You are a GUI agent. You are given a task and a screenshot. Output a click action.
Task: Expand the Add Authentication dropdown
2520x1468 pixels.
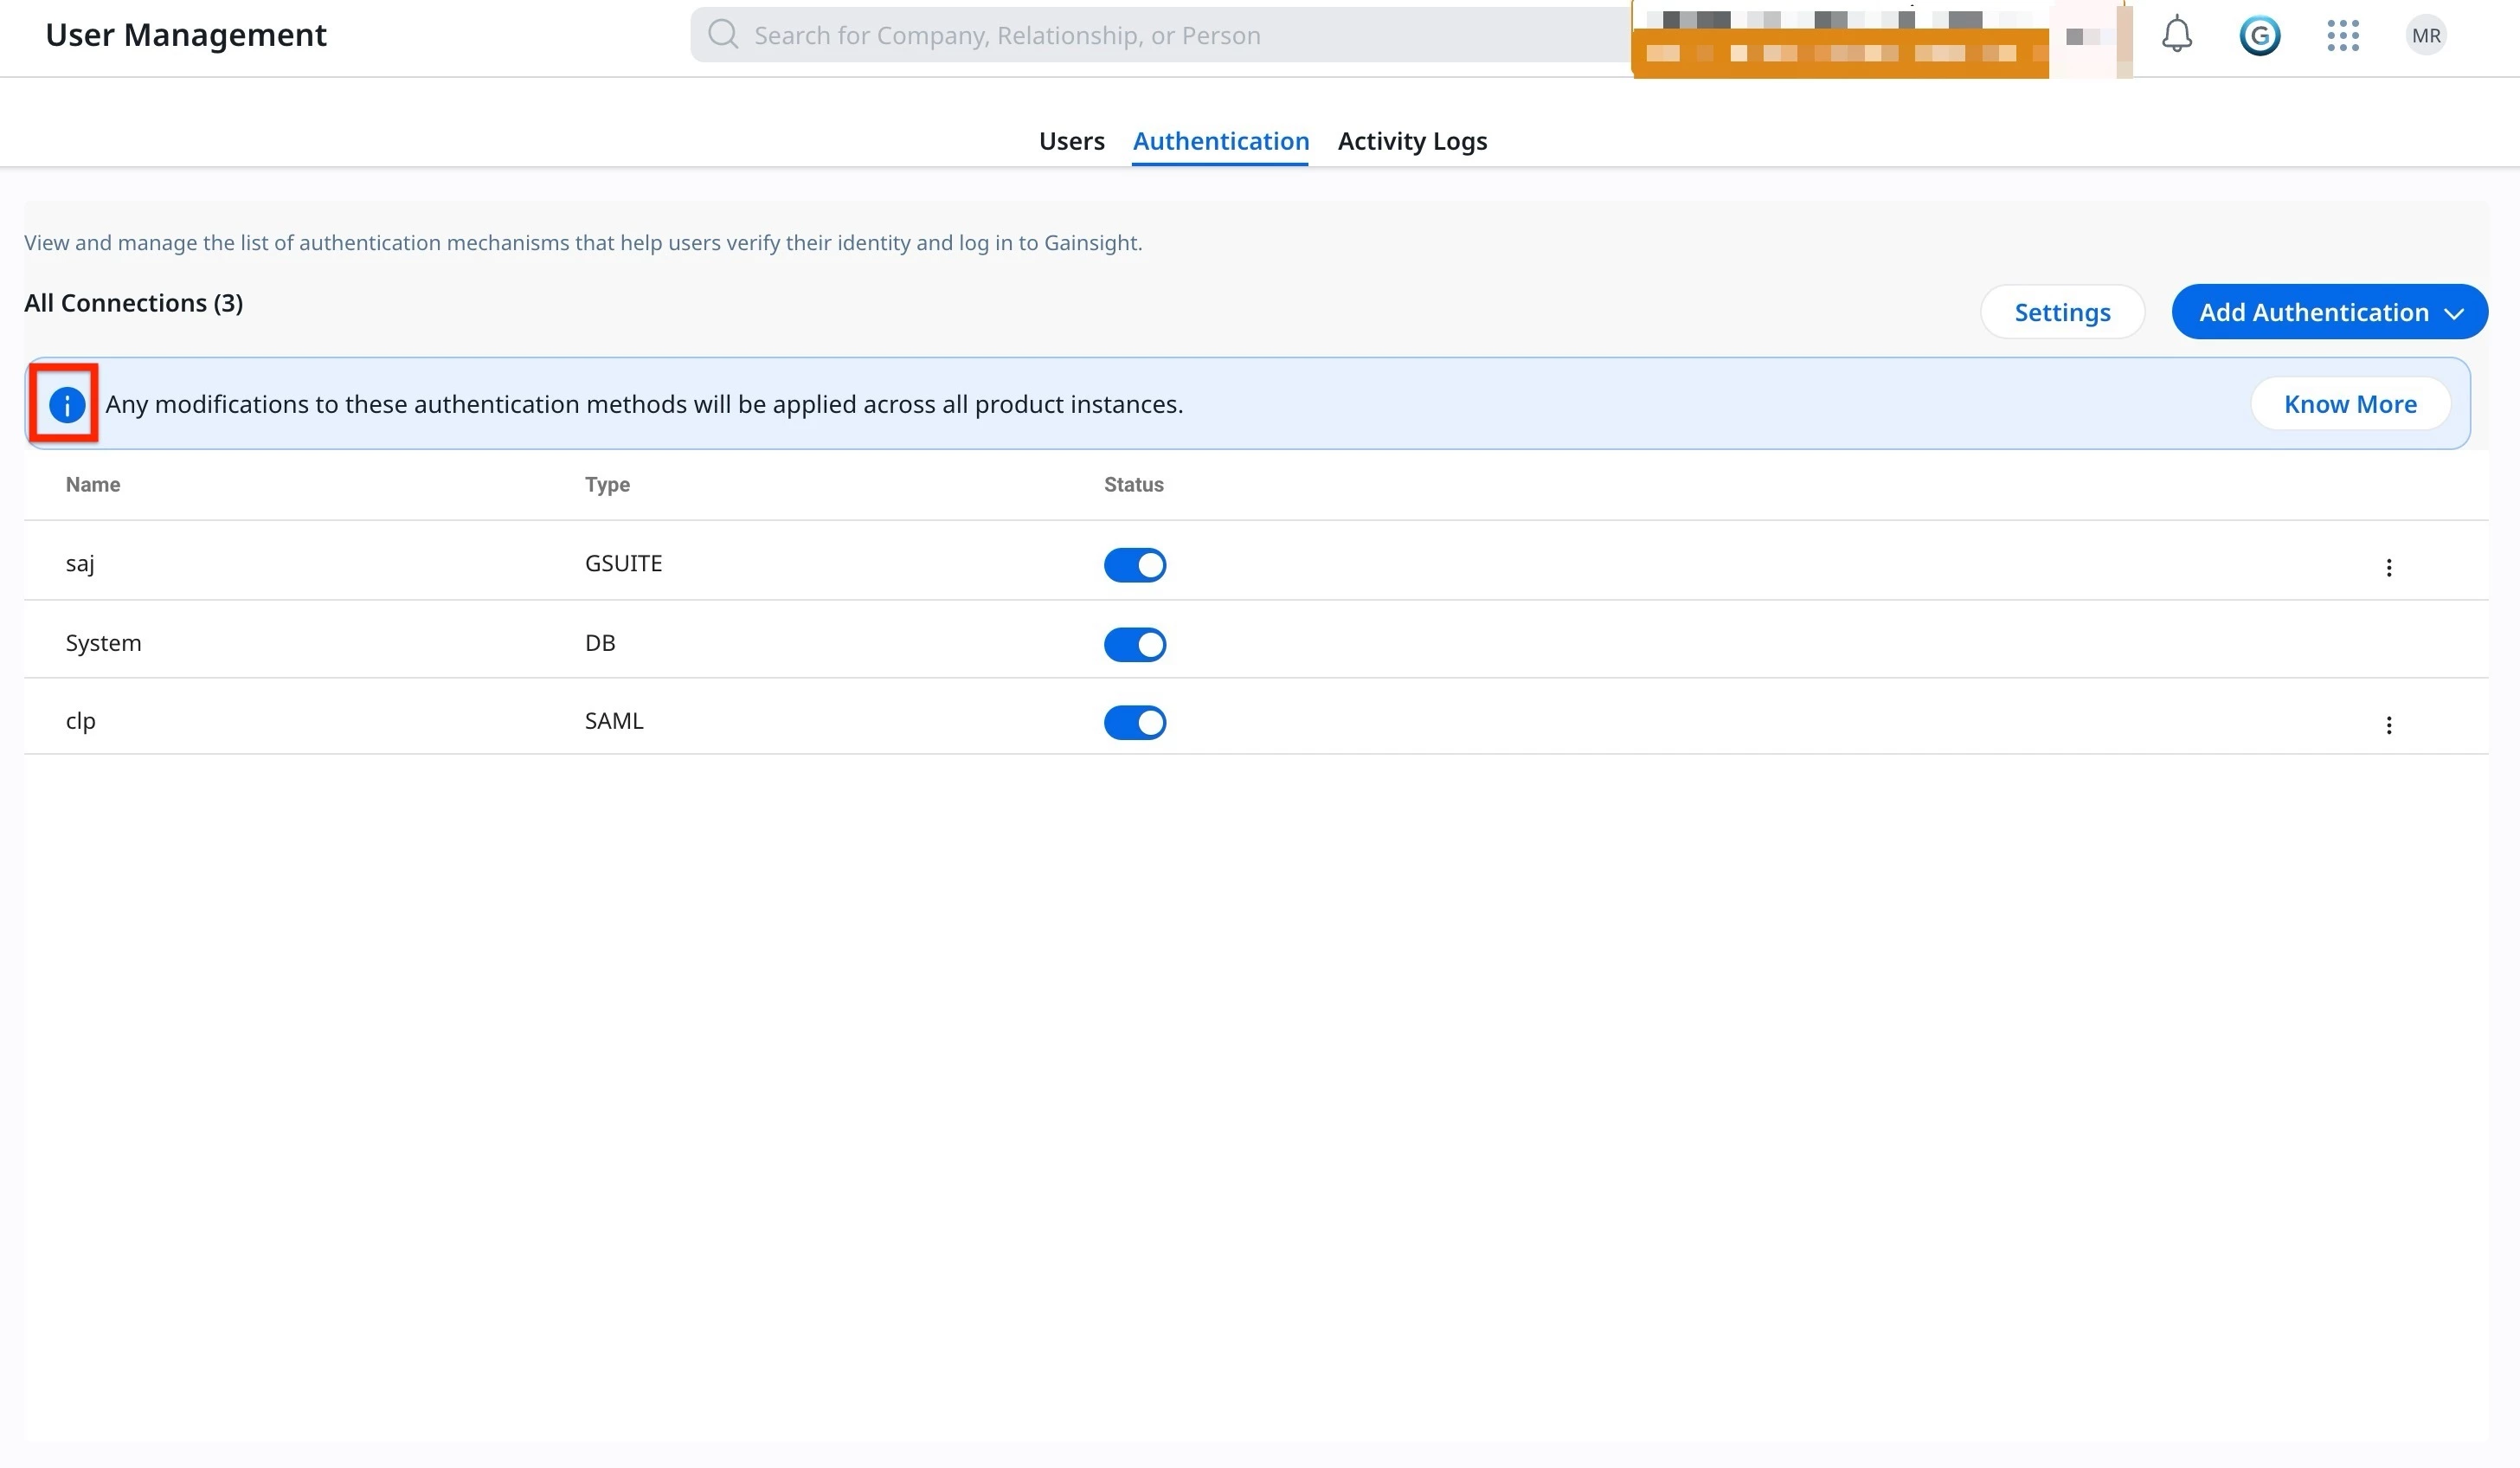coord(2328,312)
